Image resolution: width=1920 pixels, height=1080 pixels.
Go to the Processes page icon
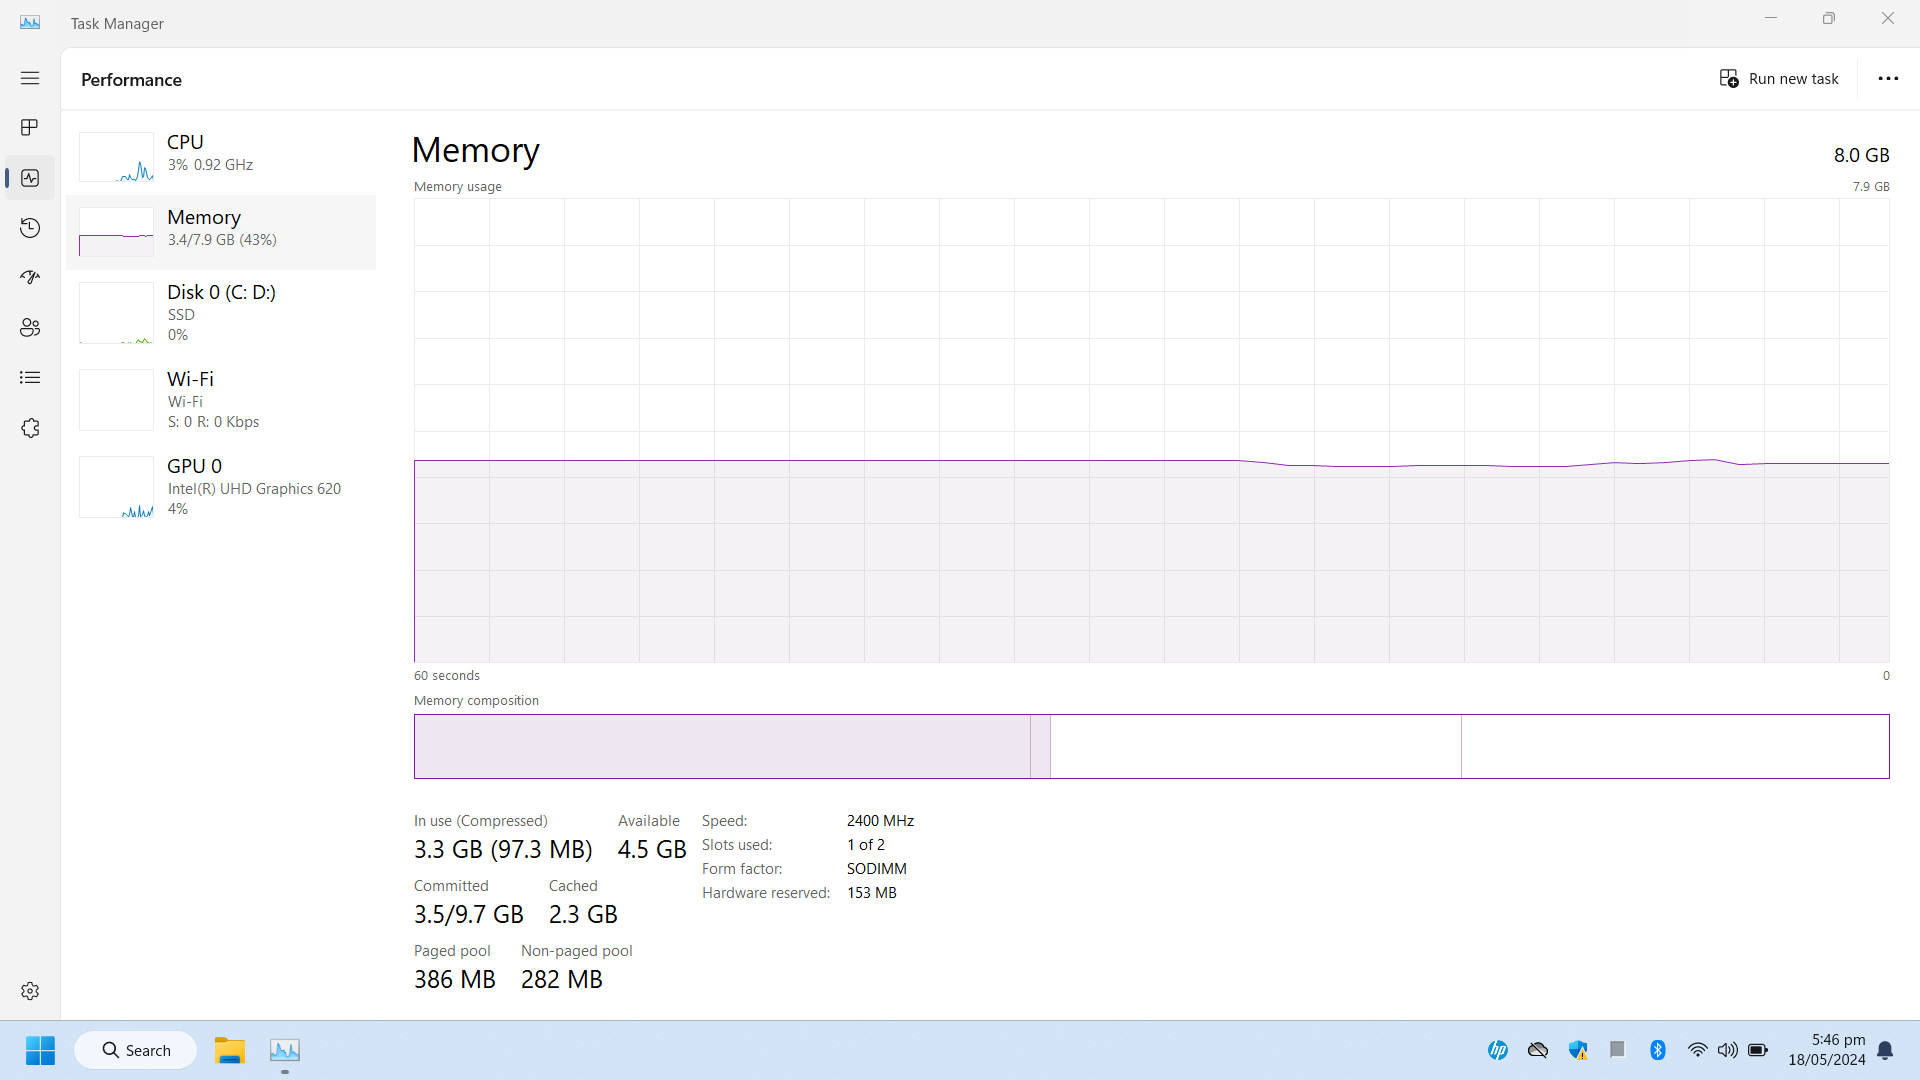[30, 128]
